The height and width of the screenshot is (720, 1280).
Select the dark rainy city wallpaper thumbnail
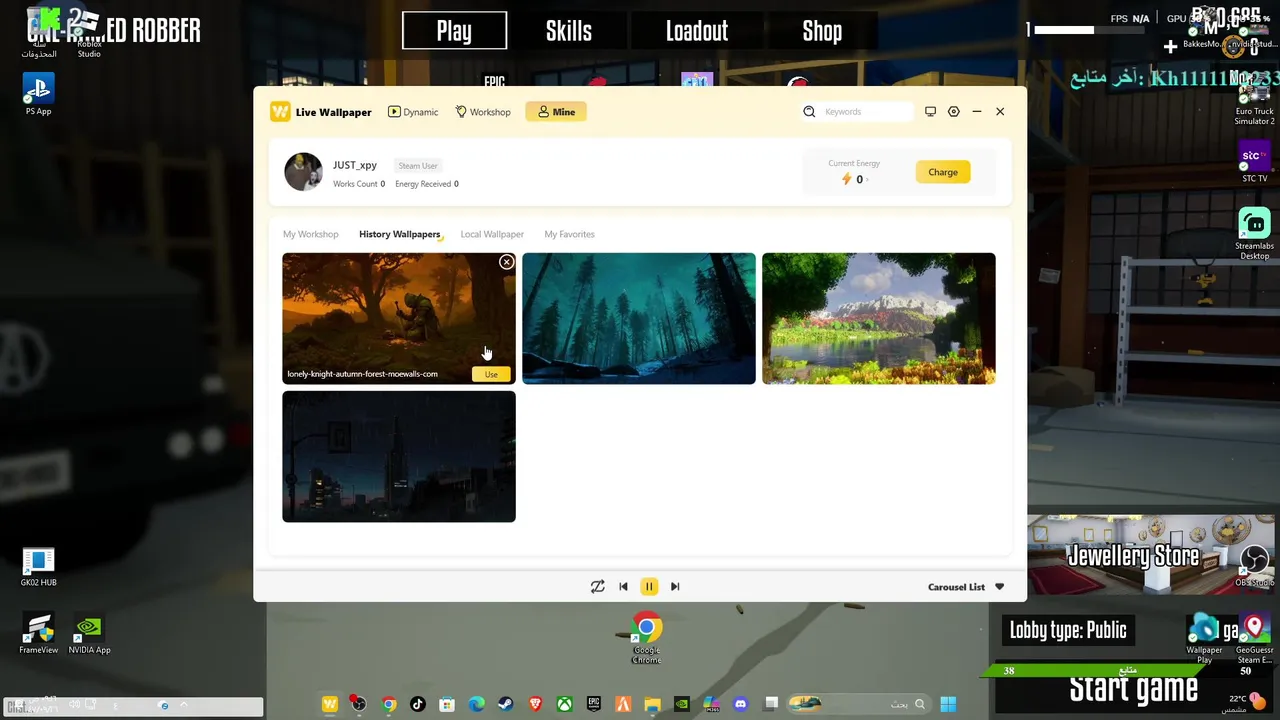[x=399, y=457]
